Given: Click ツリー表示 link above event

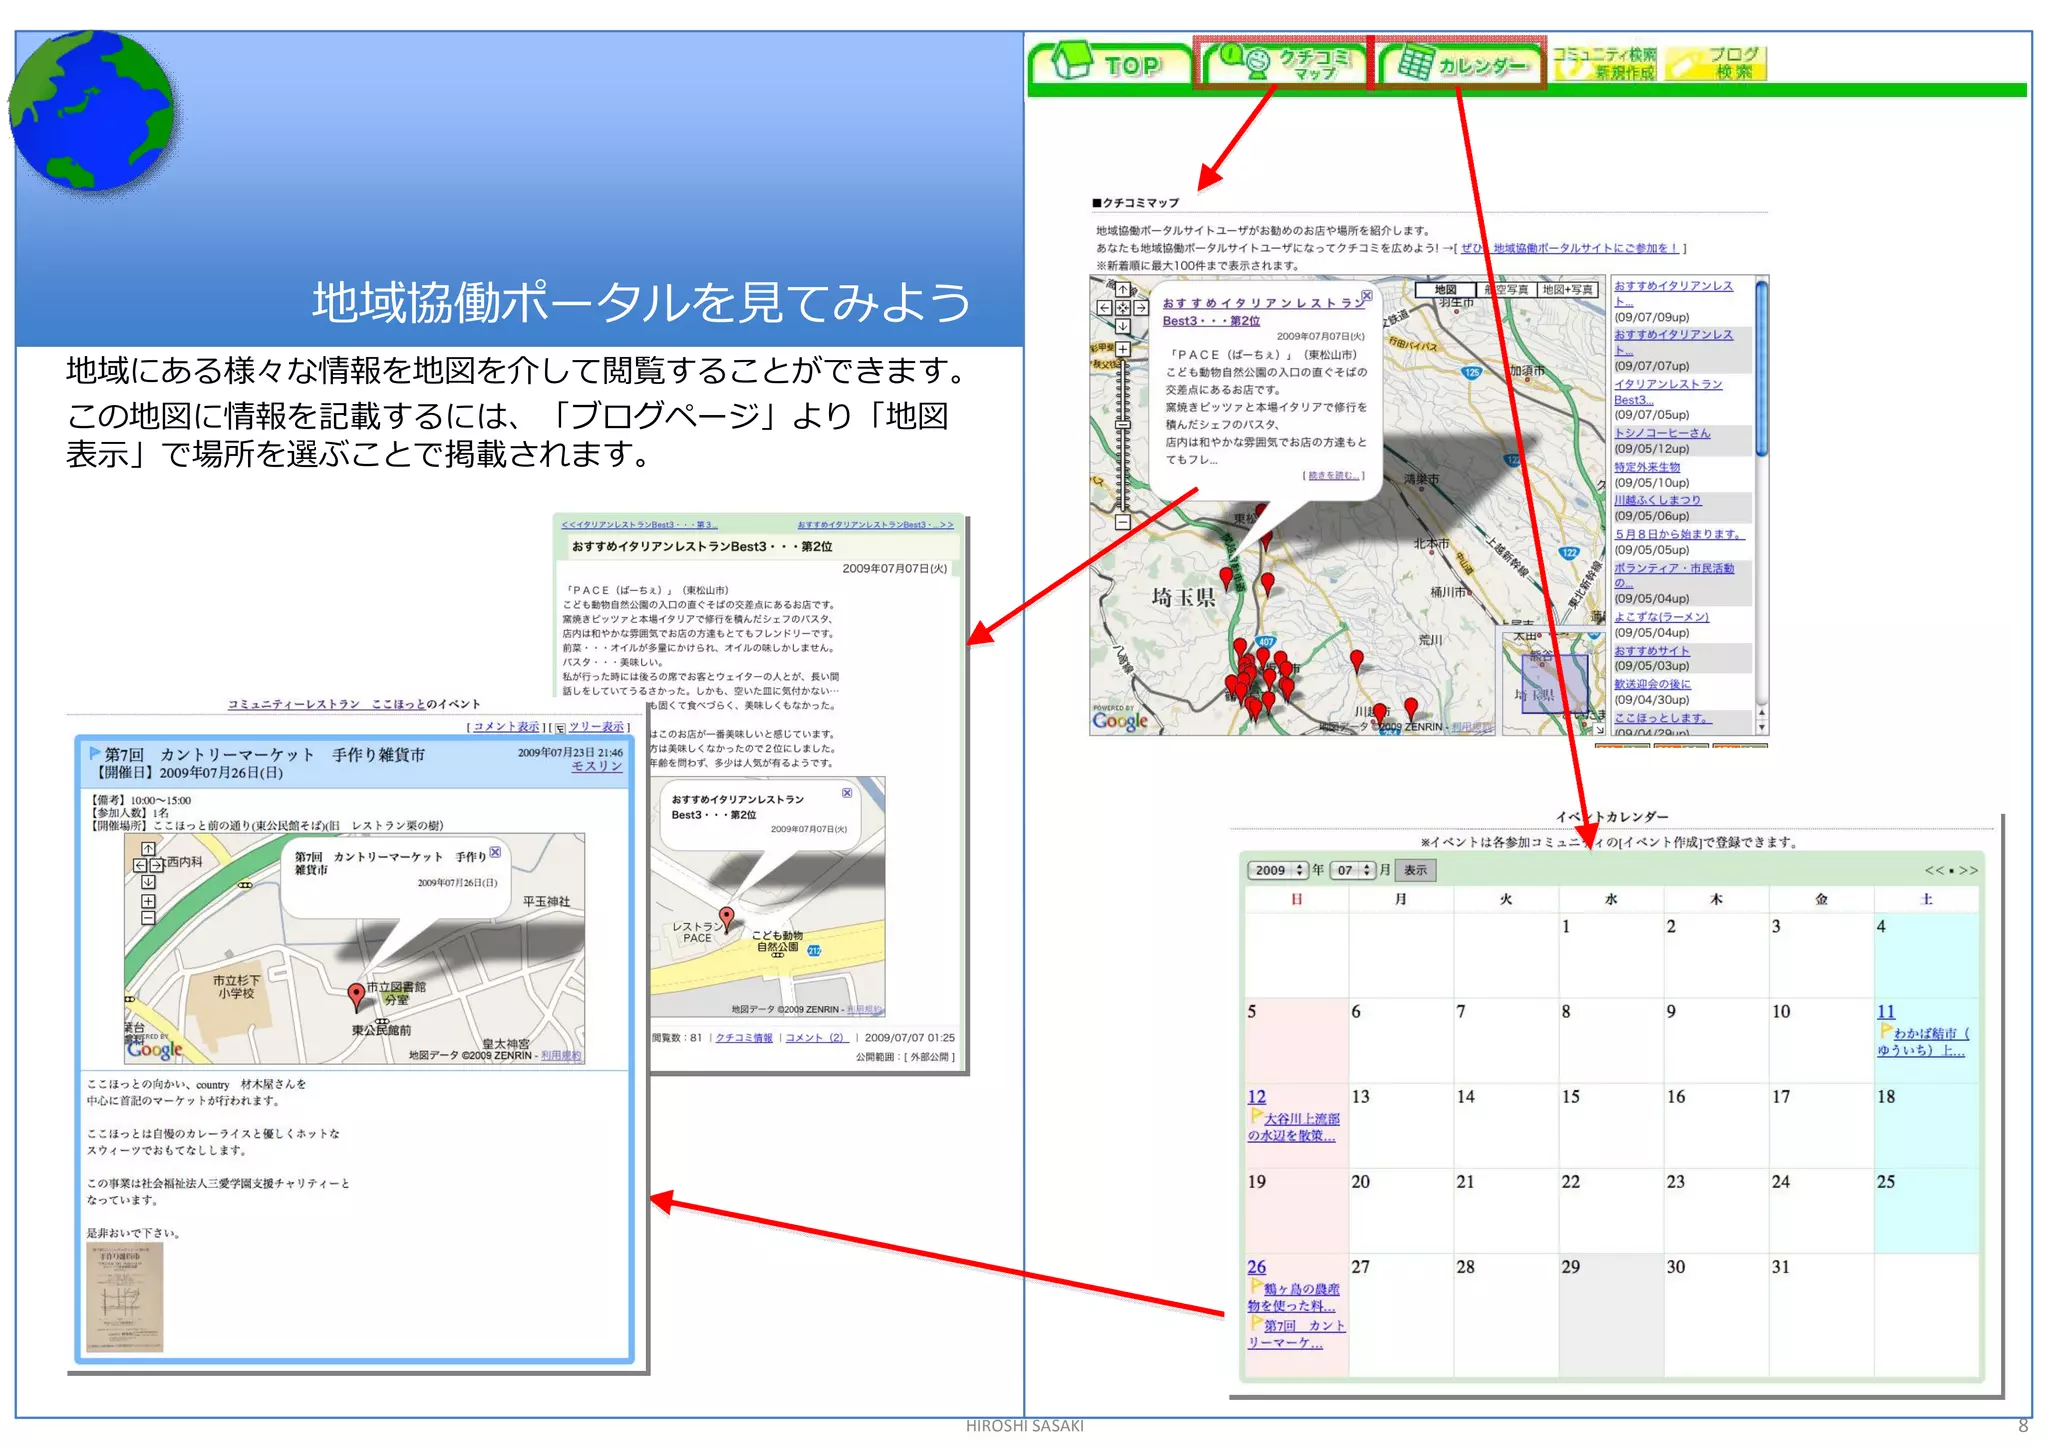Looking at the screenshot, I should click(597, 727).
